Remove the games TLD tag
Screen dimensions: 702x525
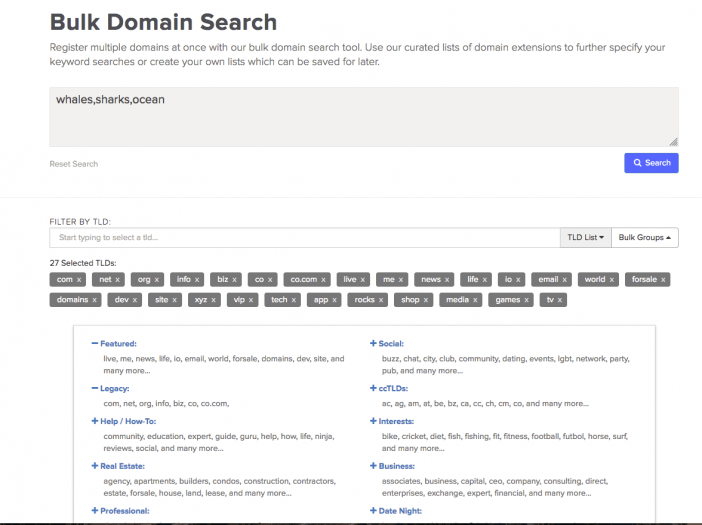click(526, 300)
